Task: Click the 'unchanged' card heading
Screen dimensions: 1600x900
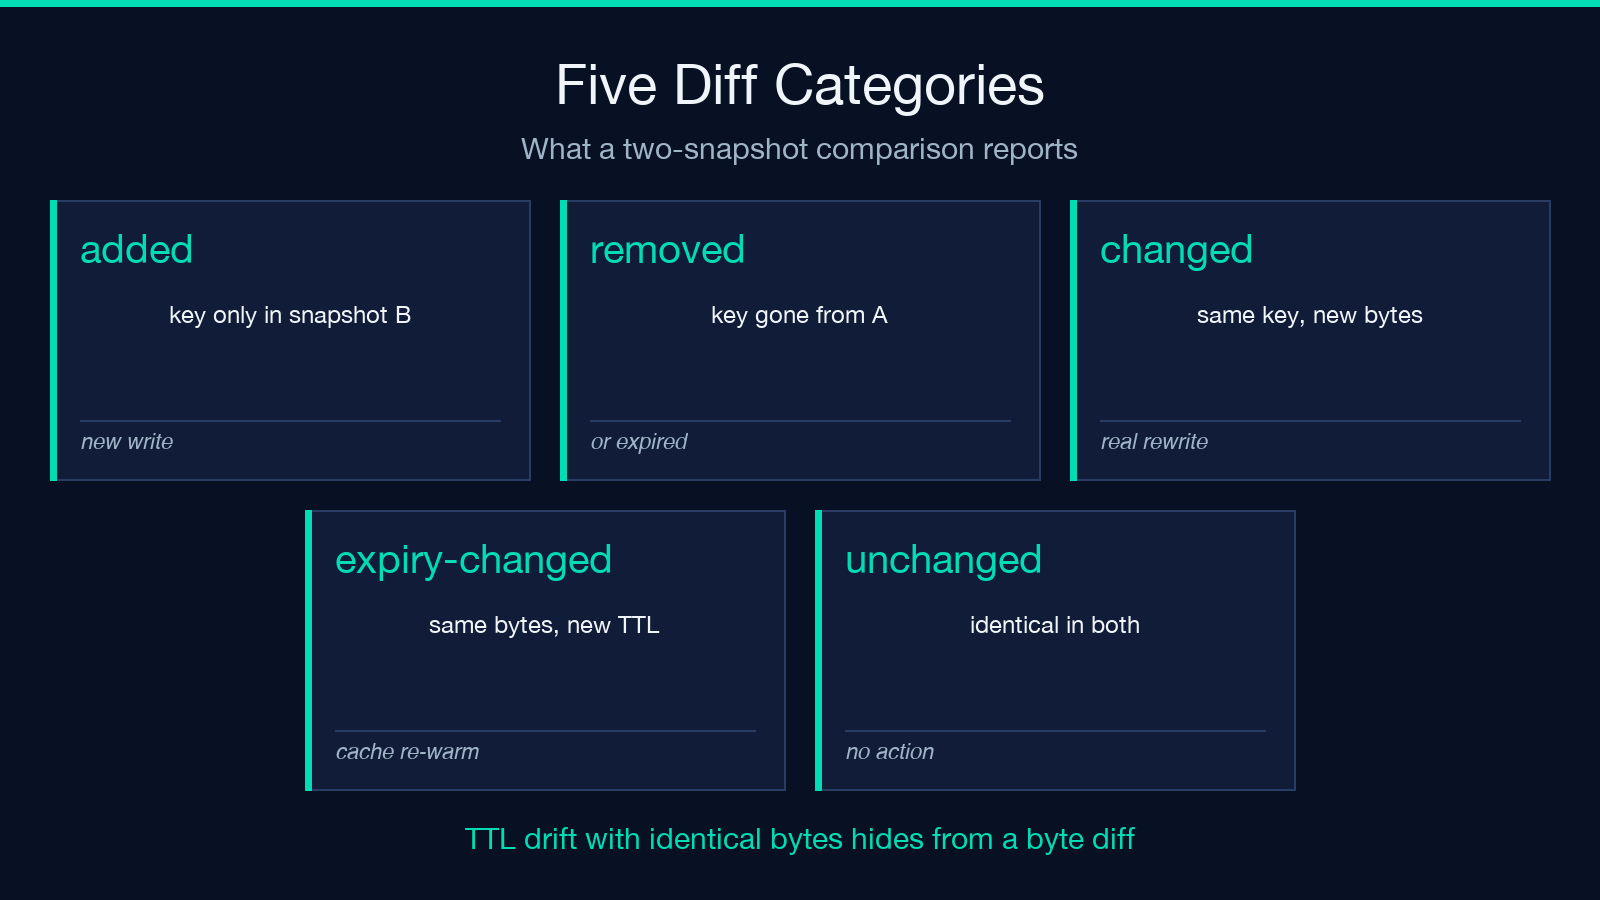Action: point(943,561)
